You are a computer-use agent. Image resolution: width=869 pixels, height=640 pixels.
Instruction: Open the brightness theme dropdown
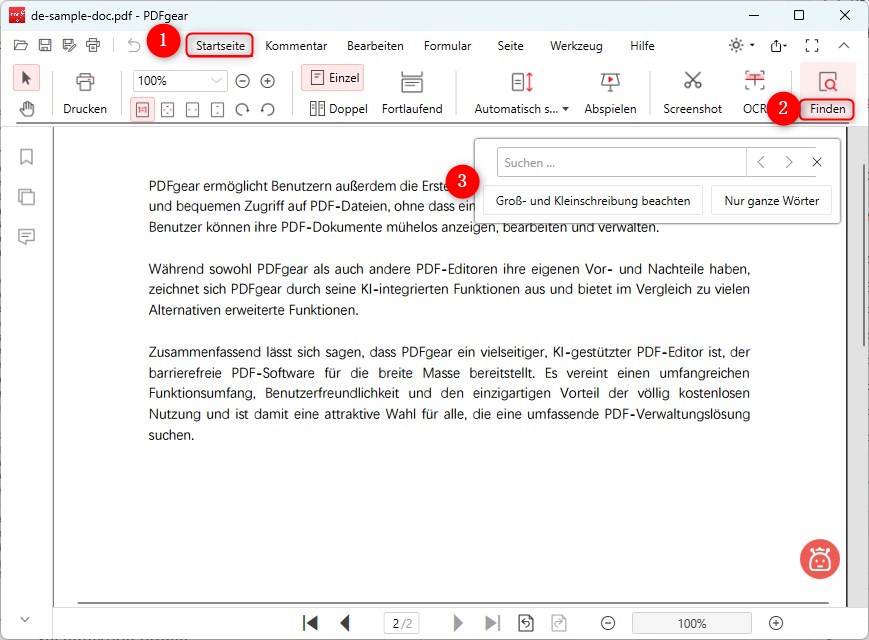click(x=741, y=45)
